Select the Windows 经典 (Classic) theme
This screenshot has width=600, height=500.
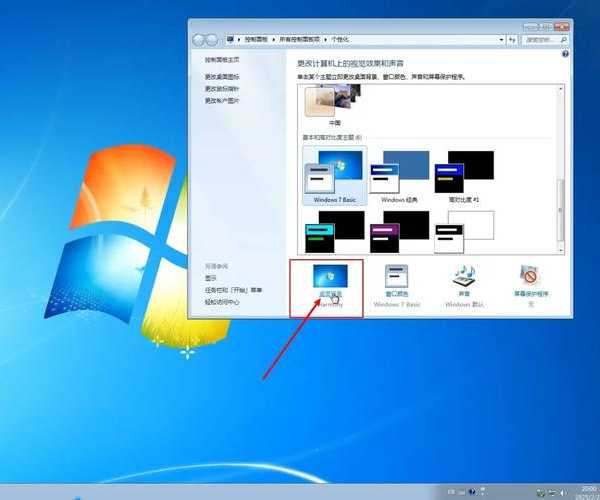[x=399, y=176]
